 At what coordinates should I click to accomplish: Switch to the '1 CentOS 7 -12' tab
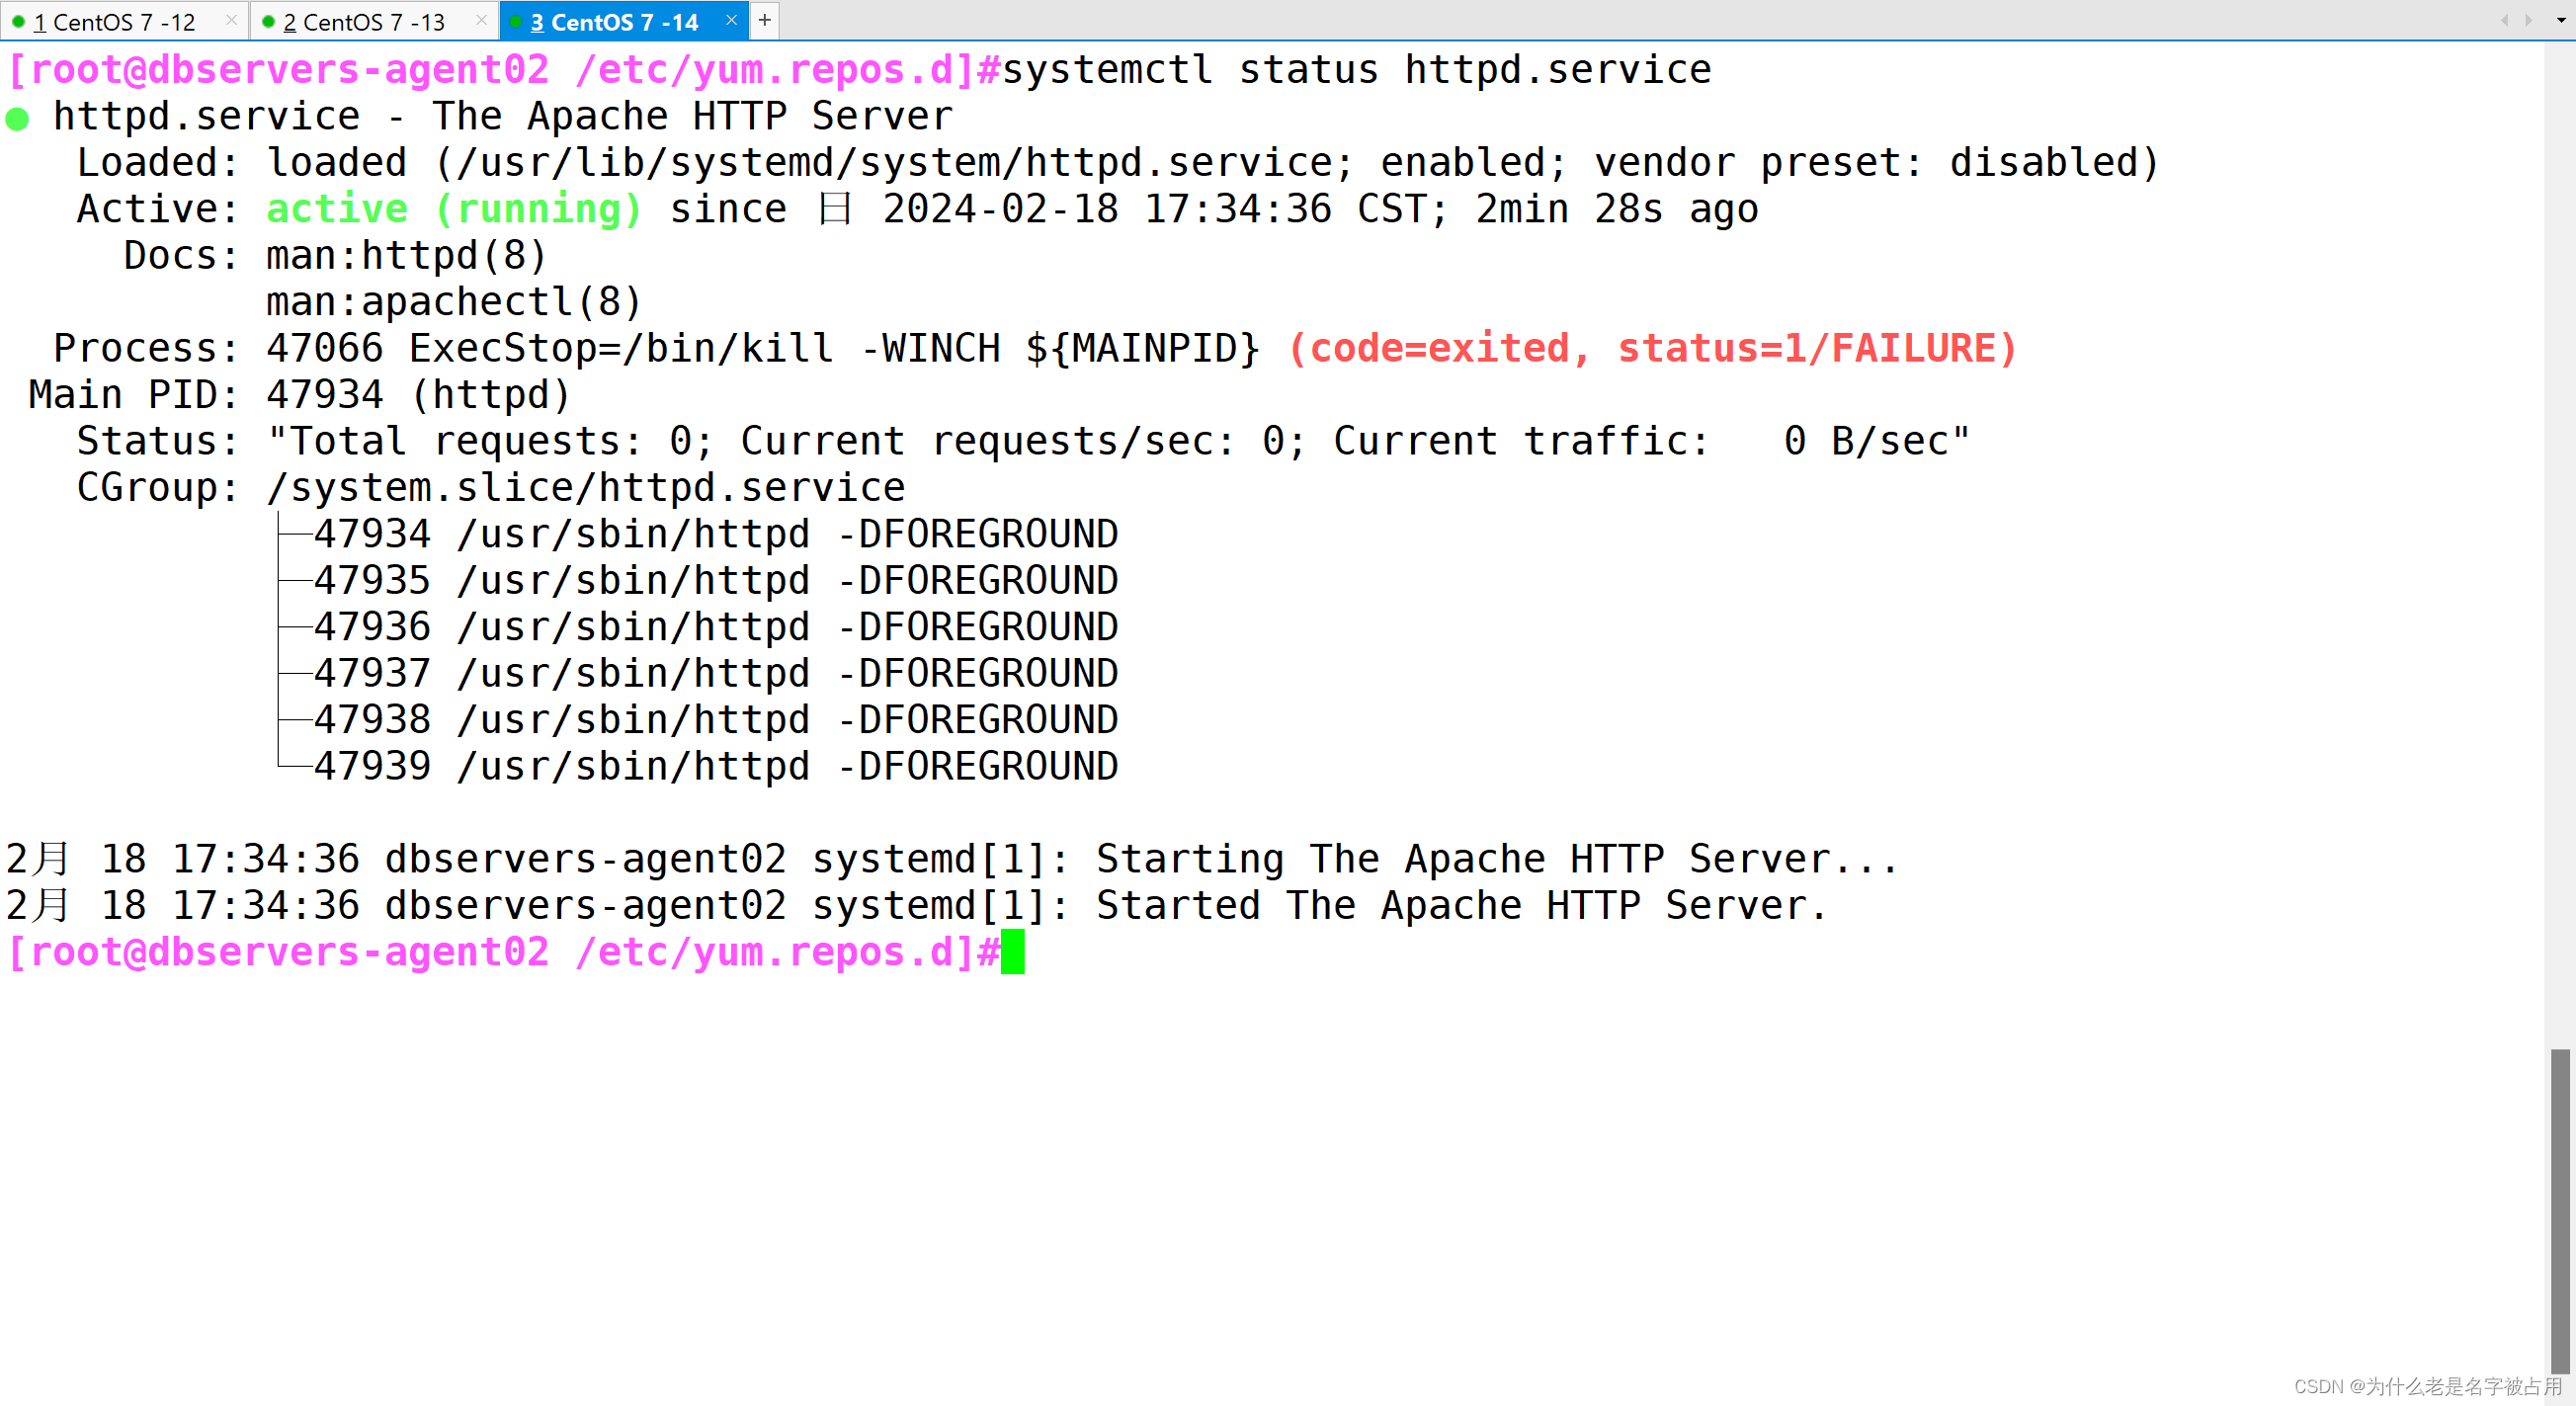click(124, 21)
